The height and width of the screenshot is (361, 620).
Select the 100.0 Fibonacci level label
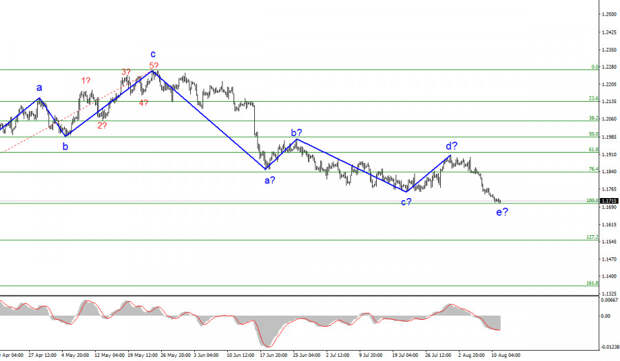click(593, 200)
